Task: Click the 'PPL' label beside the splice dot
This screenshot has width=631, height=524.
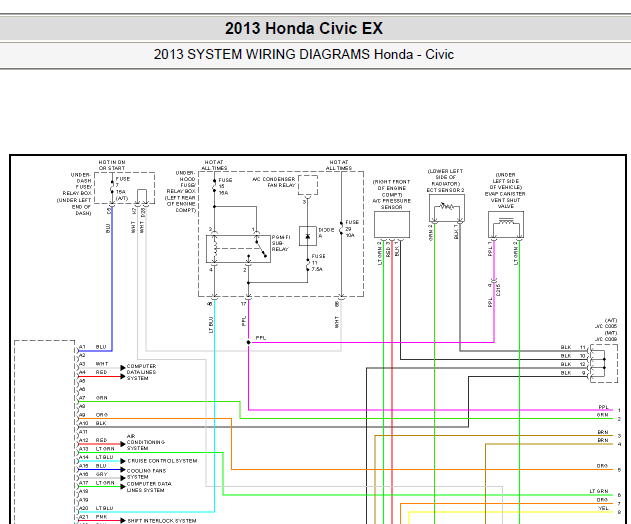Action: [x=261, y=338]
